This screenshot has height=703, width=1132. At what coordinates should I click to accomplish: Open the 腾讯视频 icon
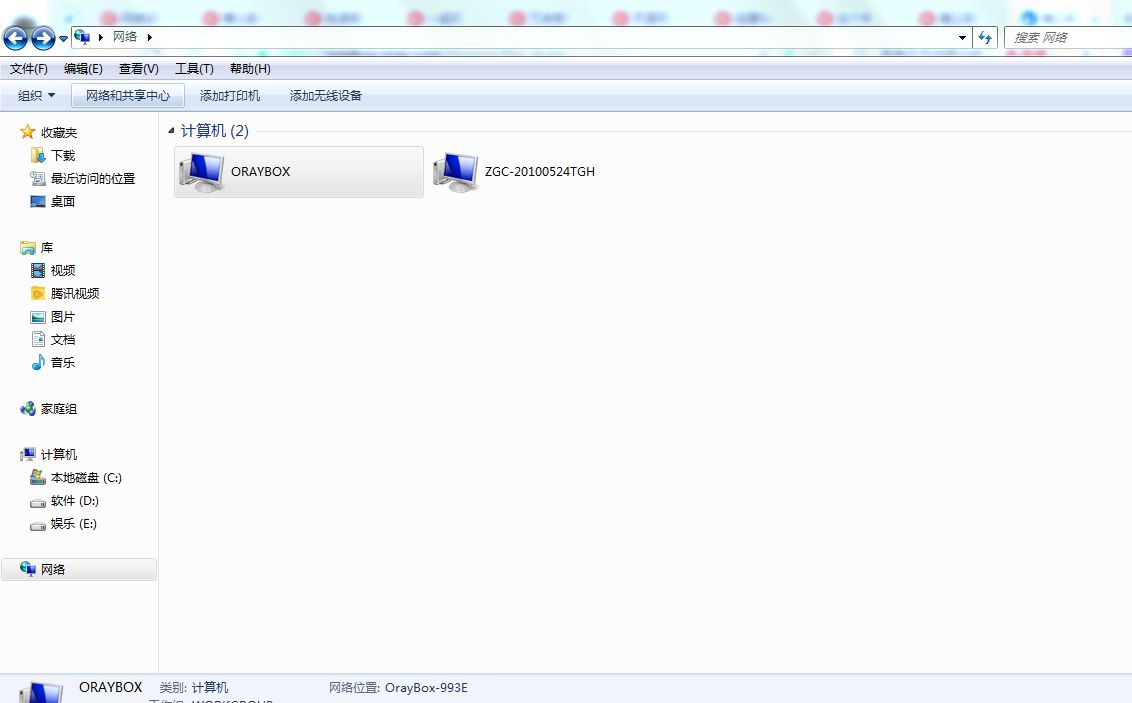tap(38, 293)
